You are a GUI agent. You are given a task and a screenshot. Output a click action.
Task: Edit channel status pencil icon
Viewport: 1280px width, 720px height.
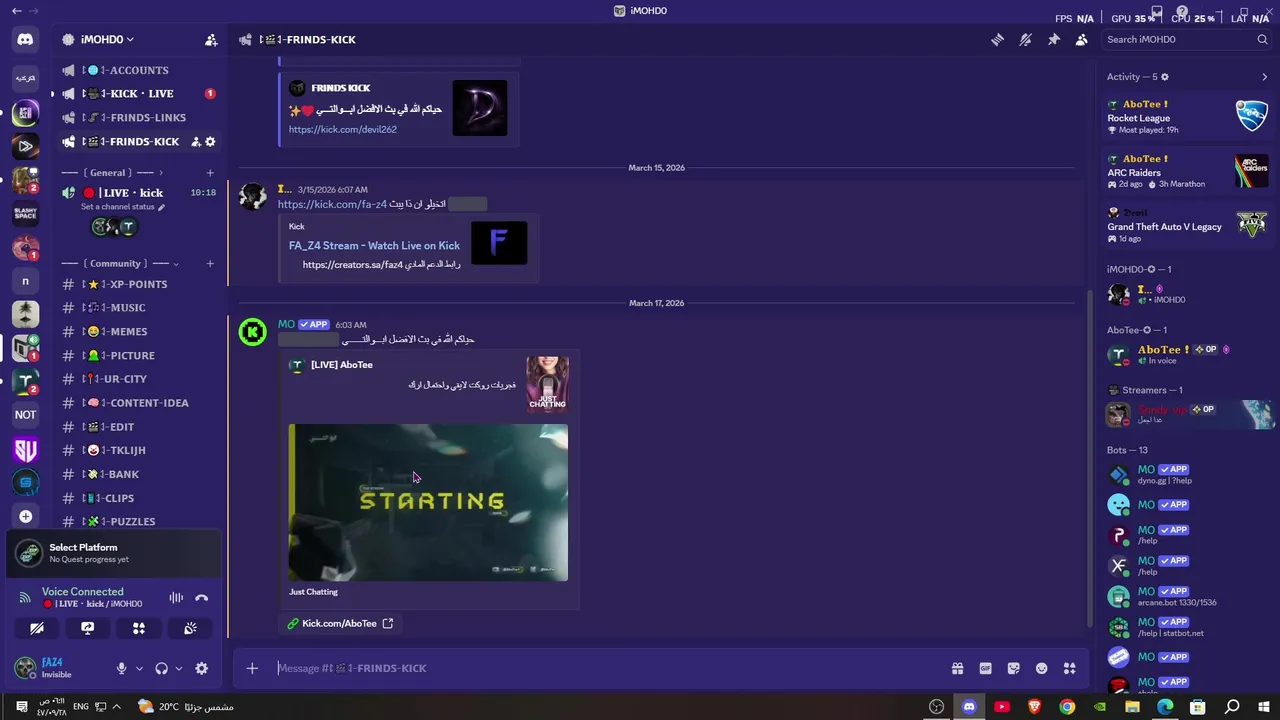161,207
